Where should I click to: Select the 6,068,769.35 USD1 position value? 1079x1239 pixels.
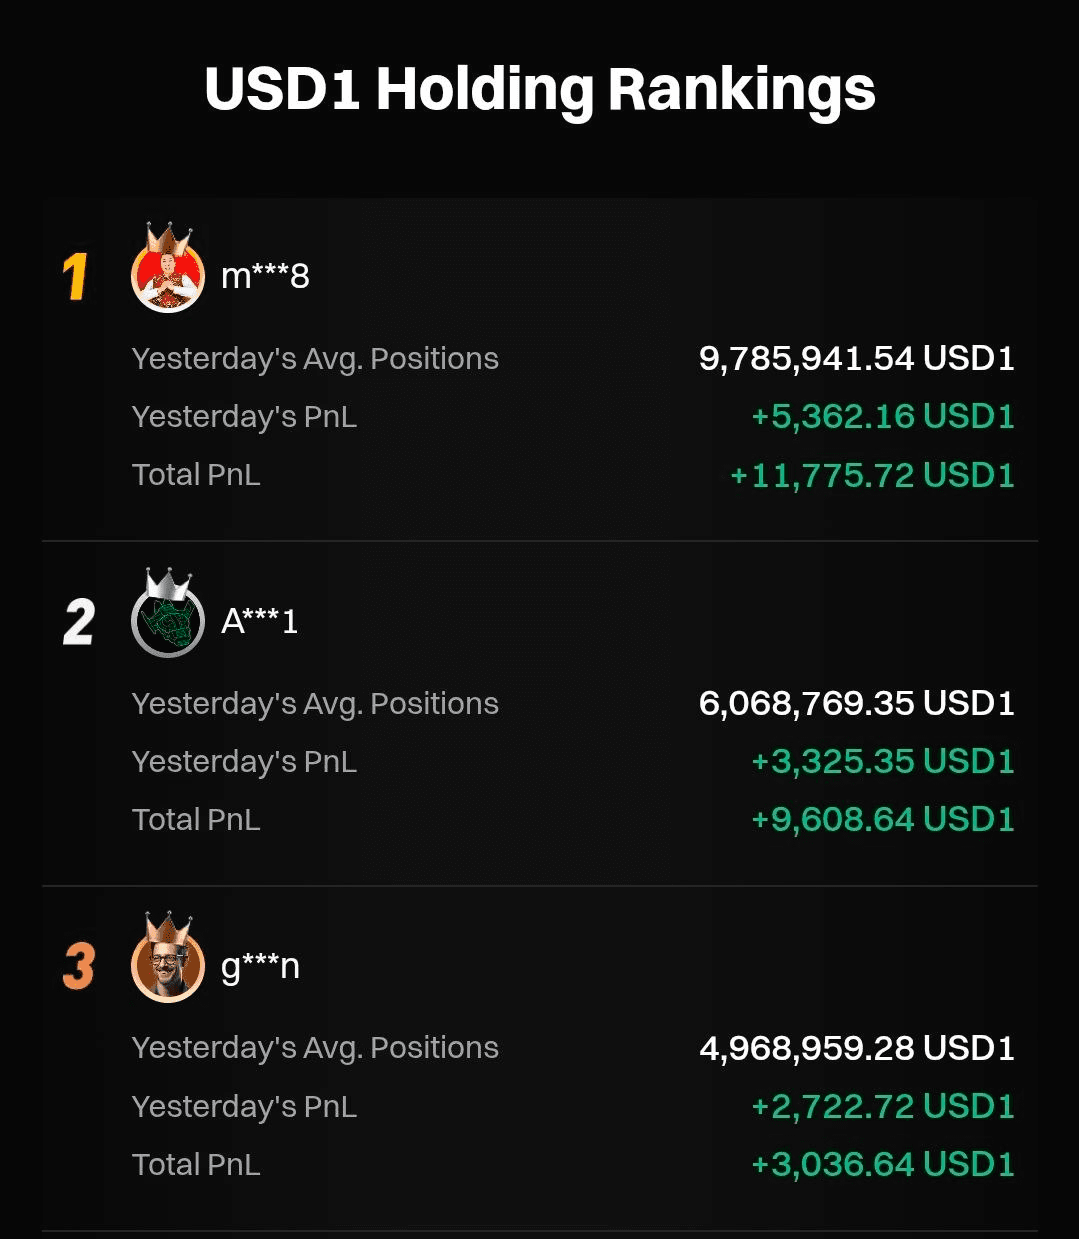click(857, 703)
